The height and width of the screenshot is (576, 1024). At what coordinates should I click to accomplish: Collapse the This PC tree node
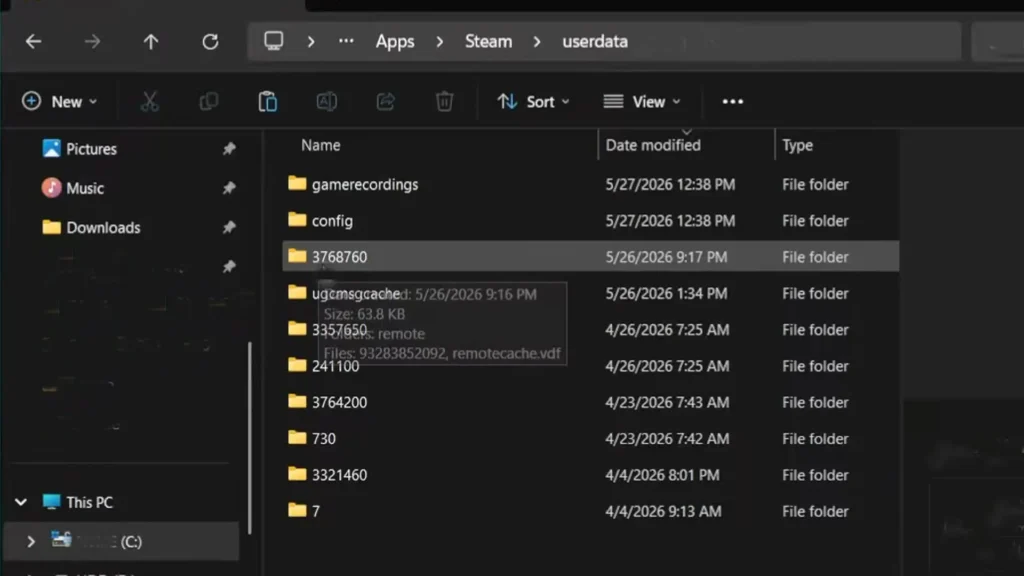[x=21, y=502]
